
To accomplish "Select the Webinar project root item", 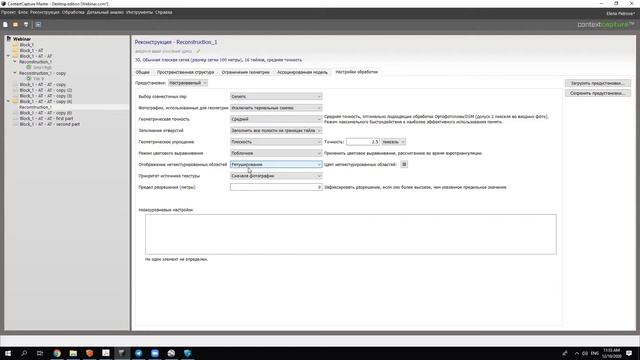I will (x=22, y=39).
